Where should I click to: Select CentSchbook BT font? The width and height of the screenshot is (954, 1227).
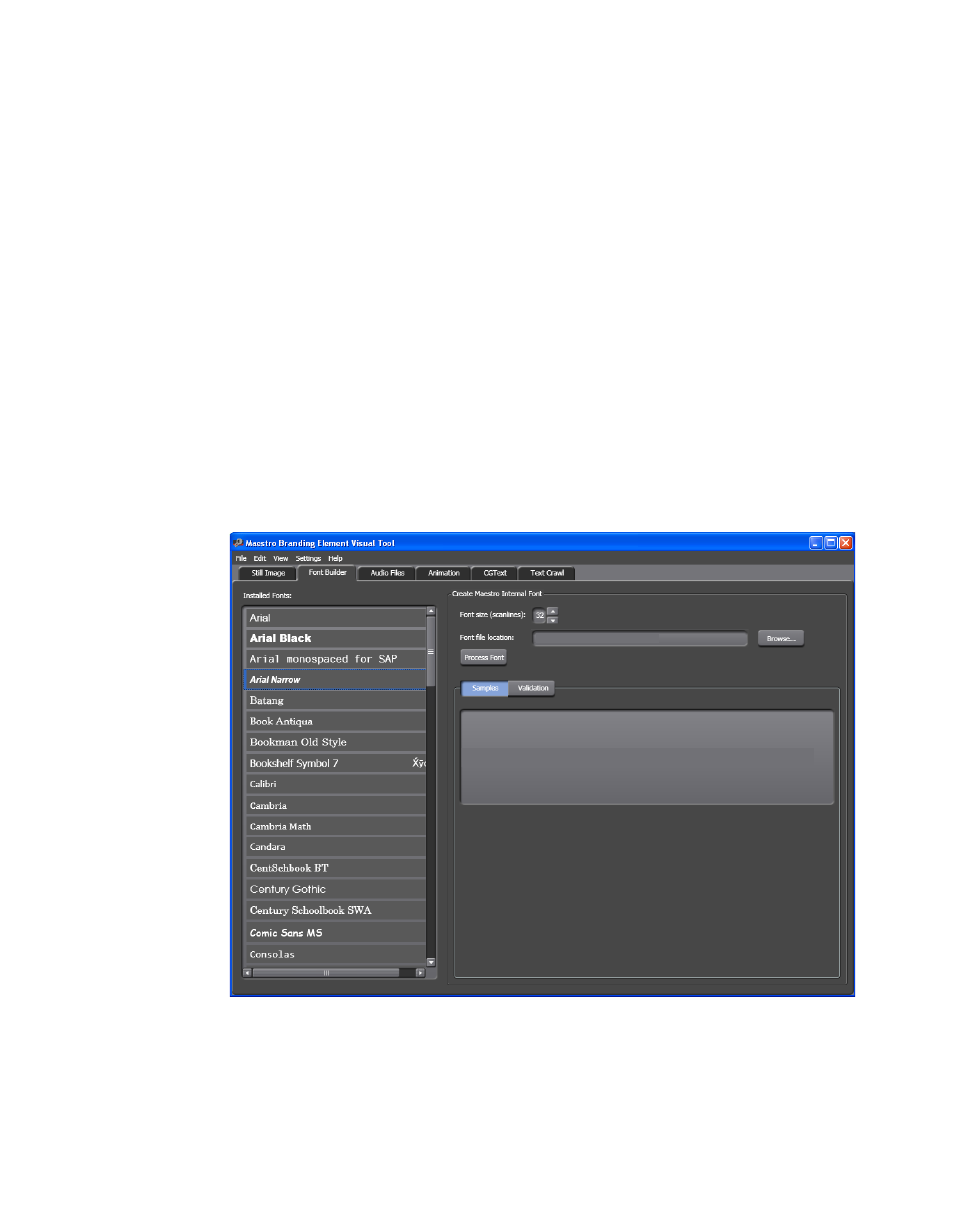[335, 869]
